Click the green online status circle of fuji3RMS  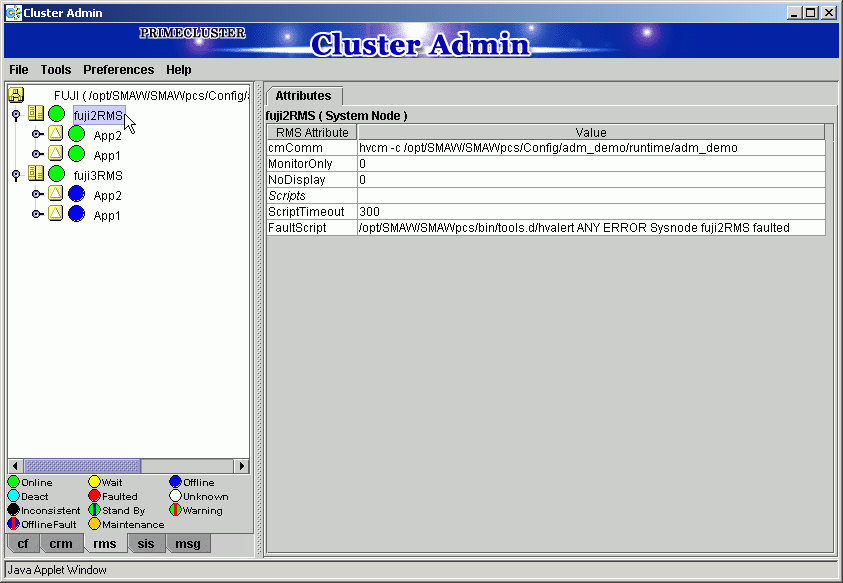click(56, 174)
